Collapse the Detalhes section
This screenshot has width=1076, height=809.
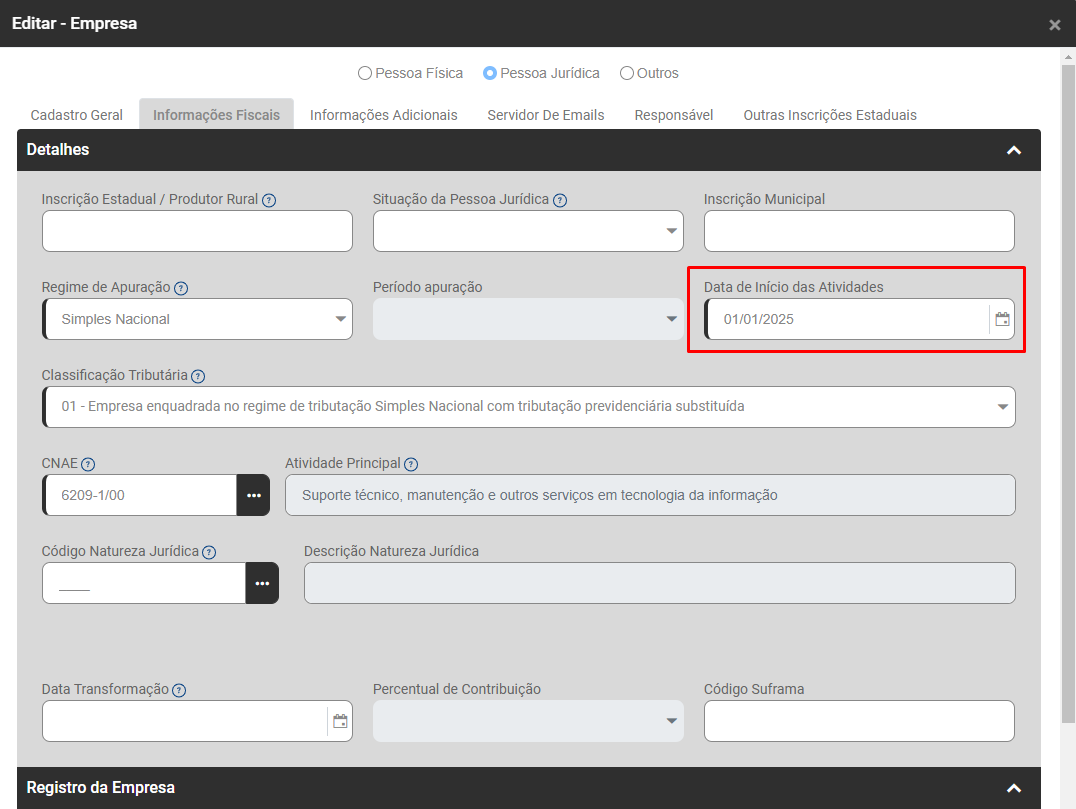[1013, 150]
